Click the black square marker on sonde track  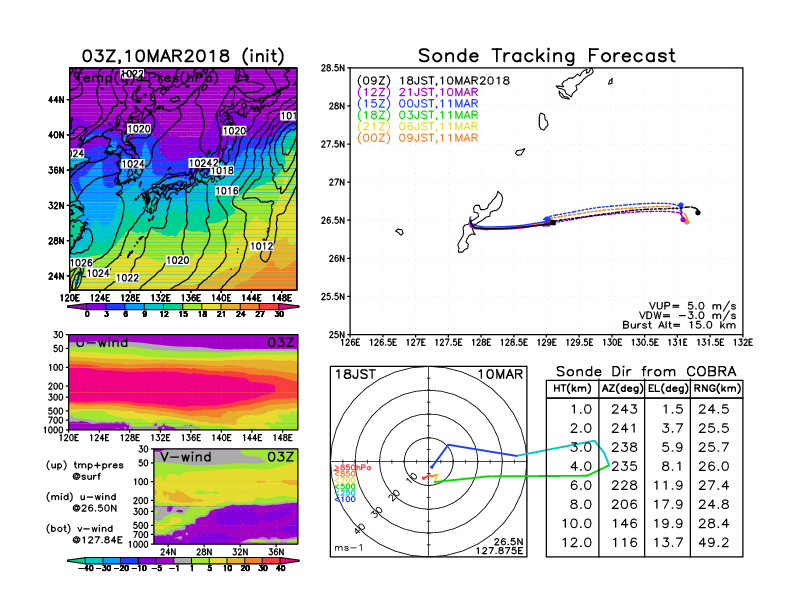553,223
